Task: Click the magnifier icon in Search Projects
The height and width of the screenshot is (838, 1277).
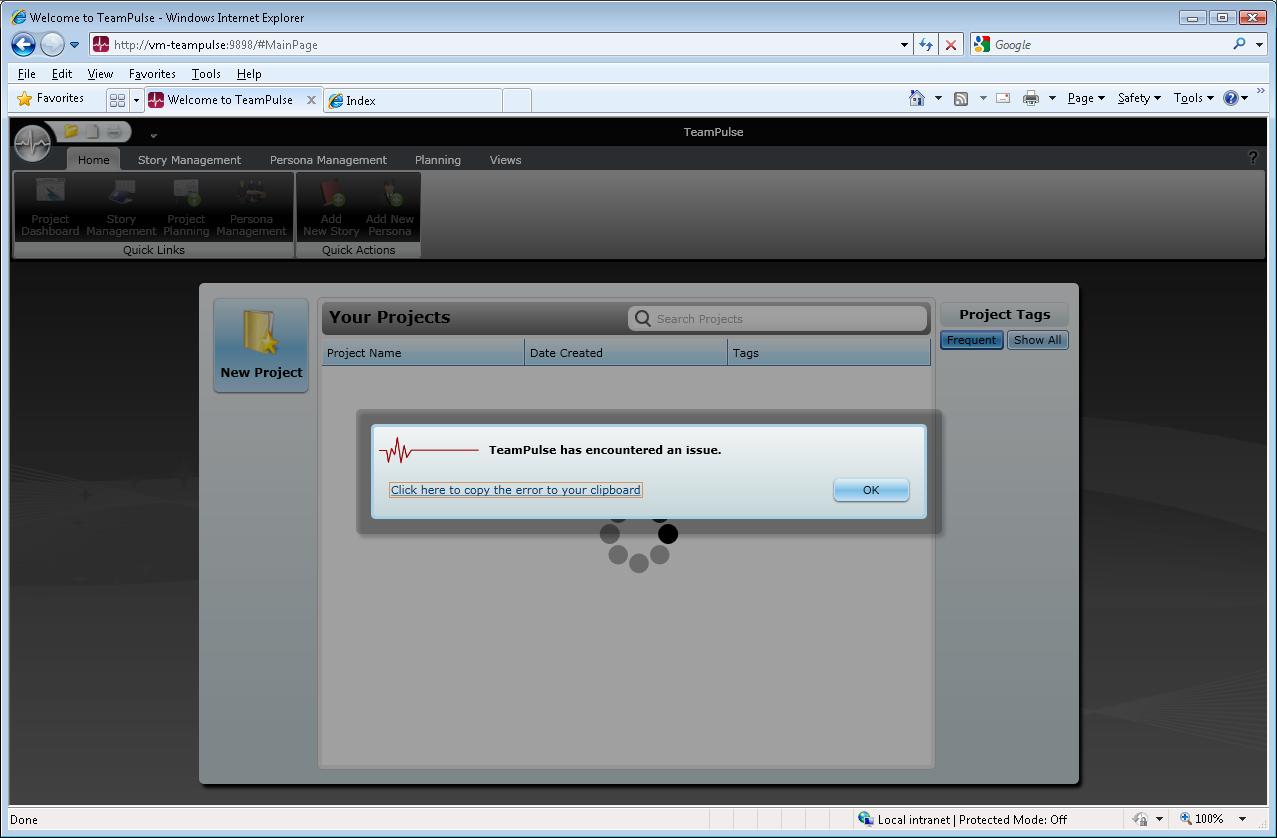Action: (x=643, y=318)
